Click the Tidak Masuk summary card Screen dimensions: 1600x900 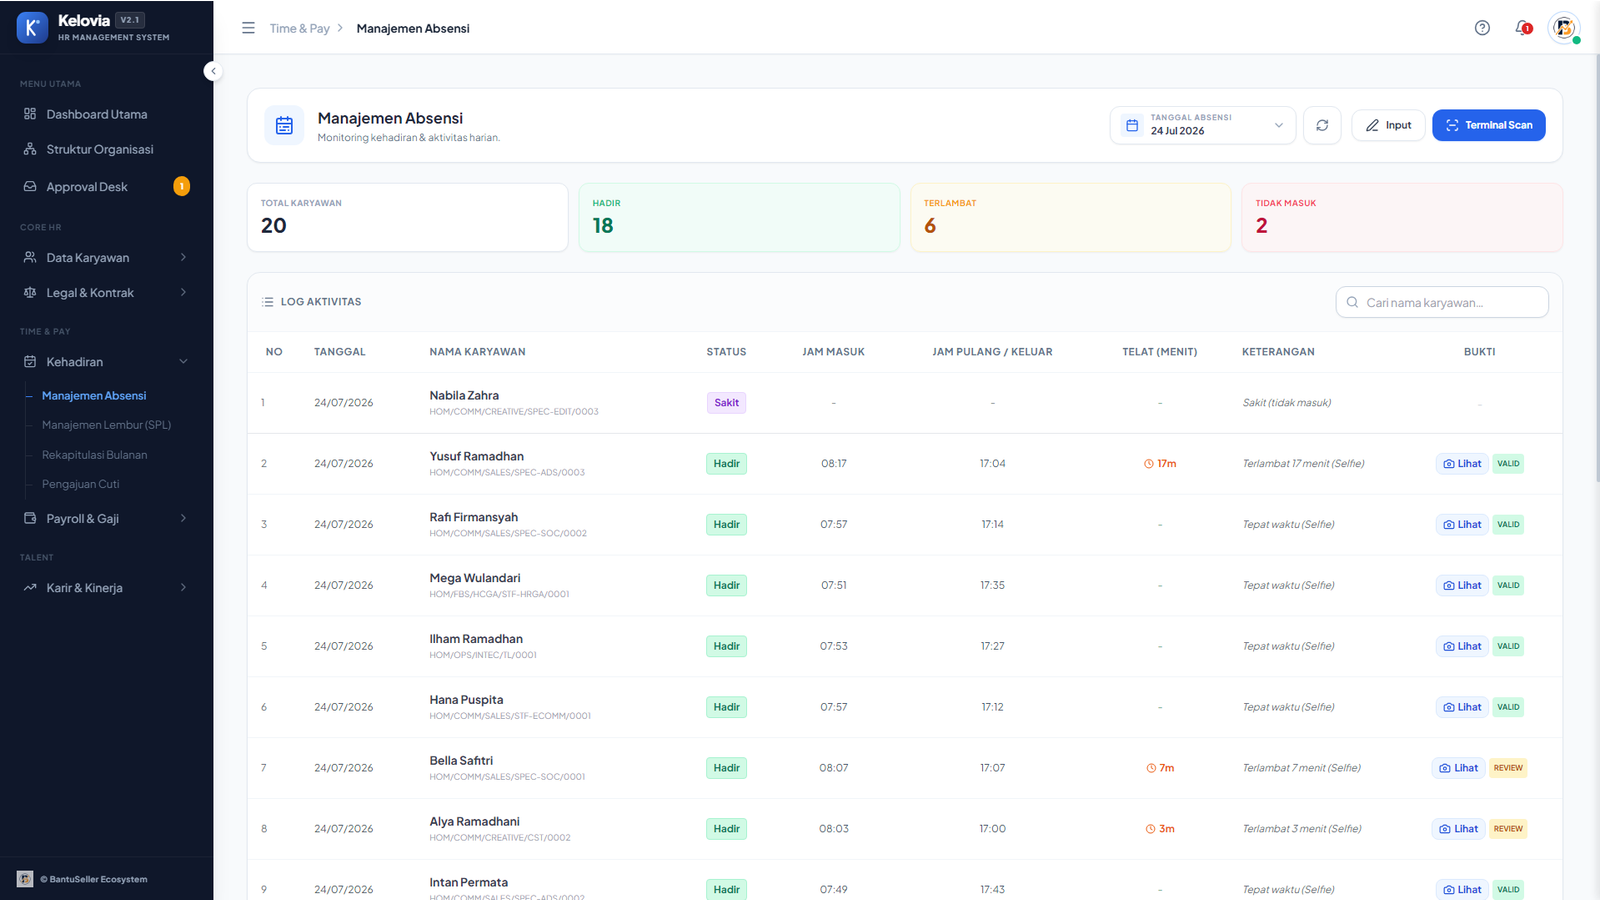pos(1402,217)
